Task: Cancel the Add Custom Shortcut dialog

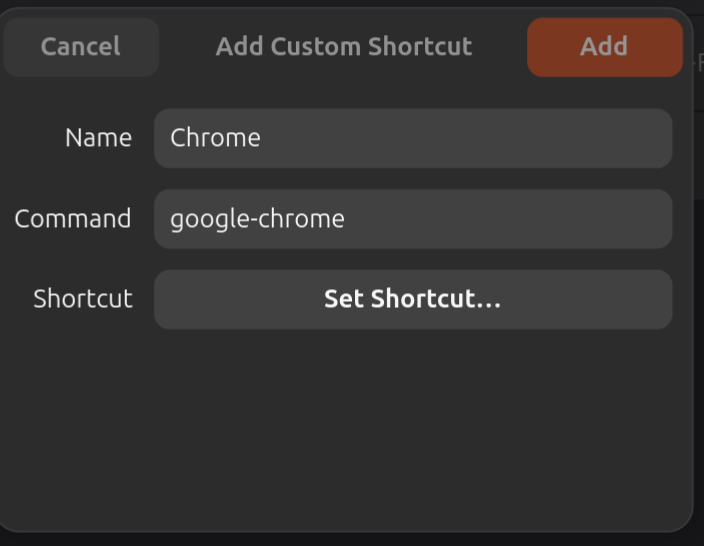Action: point(81,47)
